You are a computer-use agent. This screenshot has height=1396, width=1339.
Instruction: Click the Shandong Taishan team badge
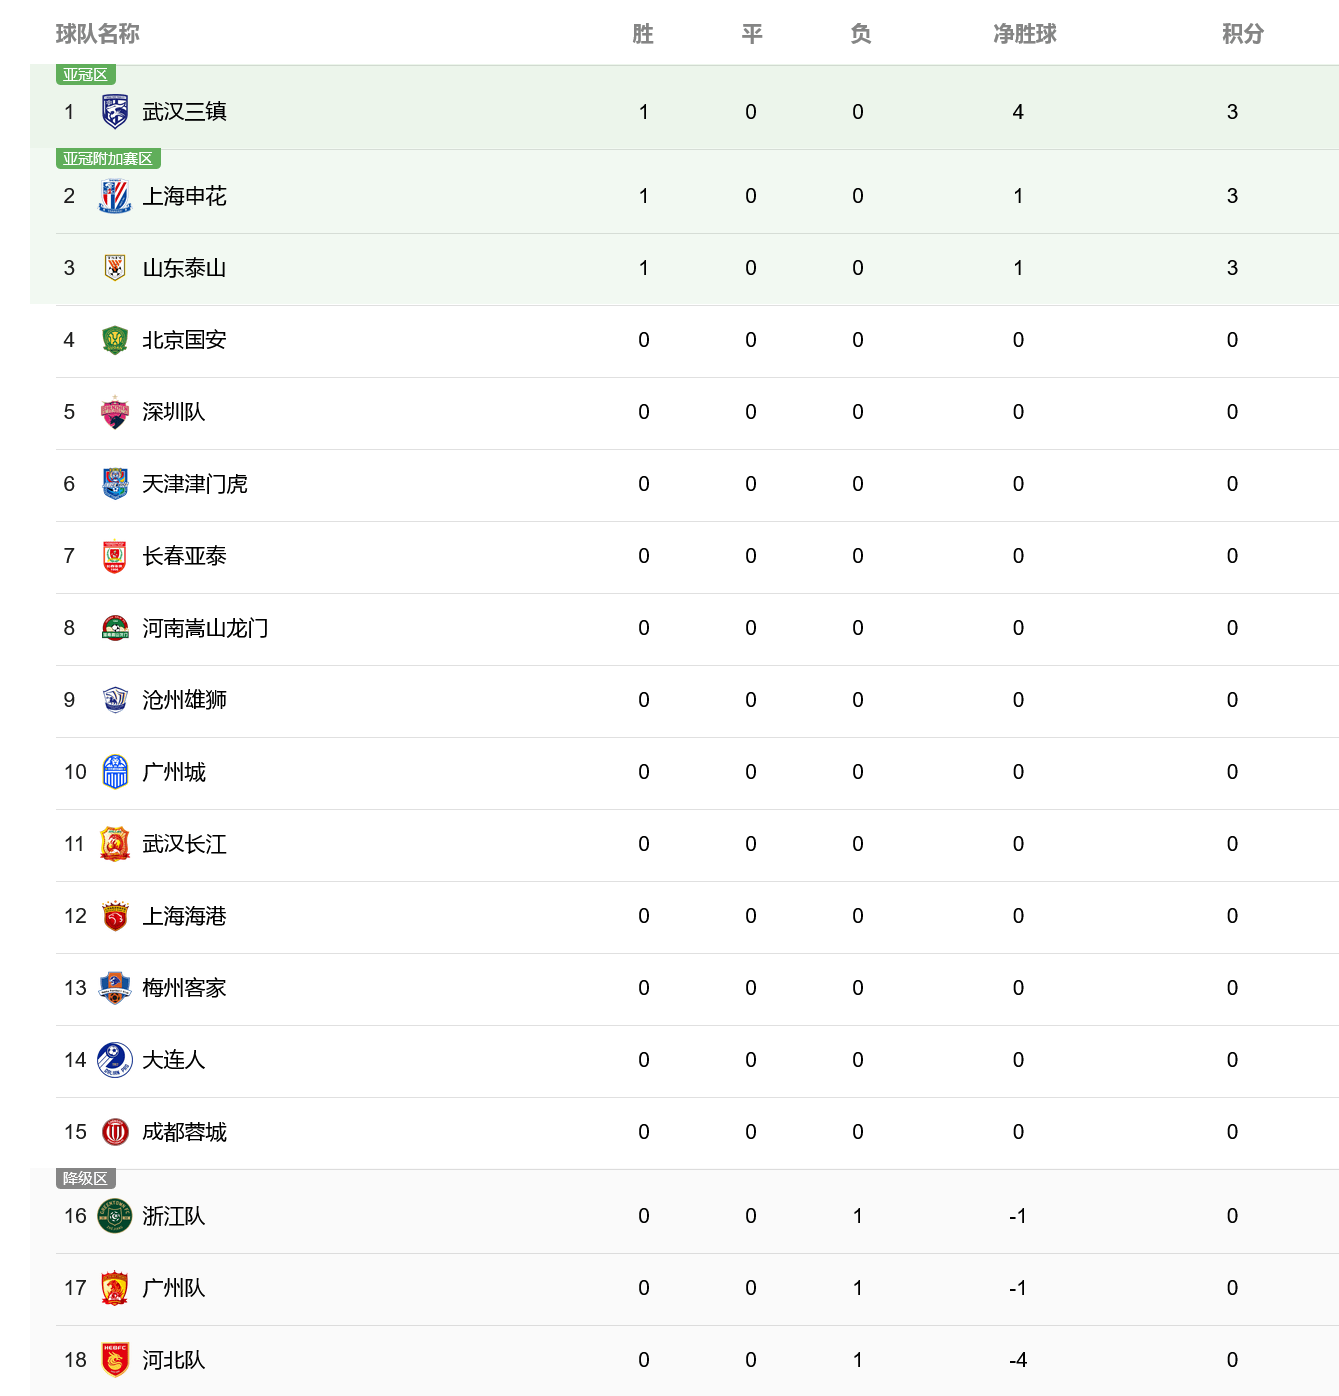[115, 268]
